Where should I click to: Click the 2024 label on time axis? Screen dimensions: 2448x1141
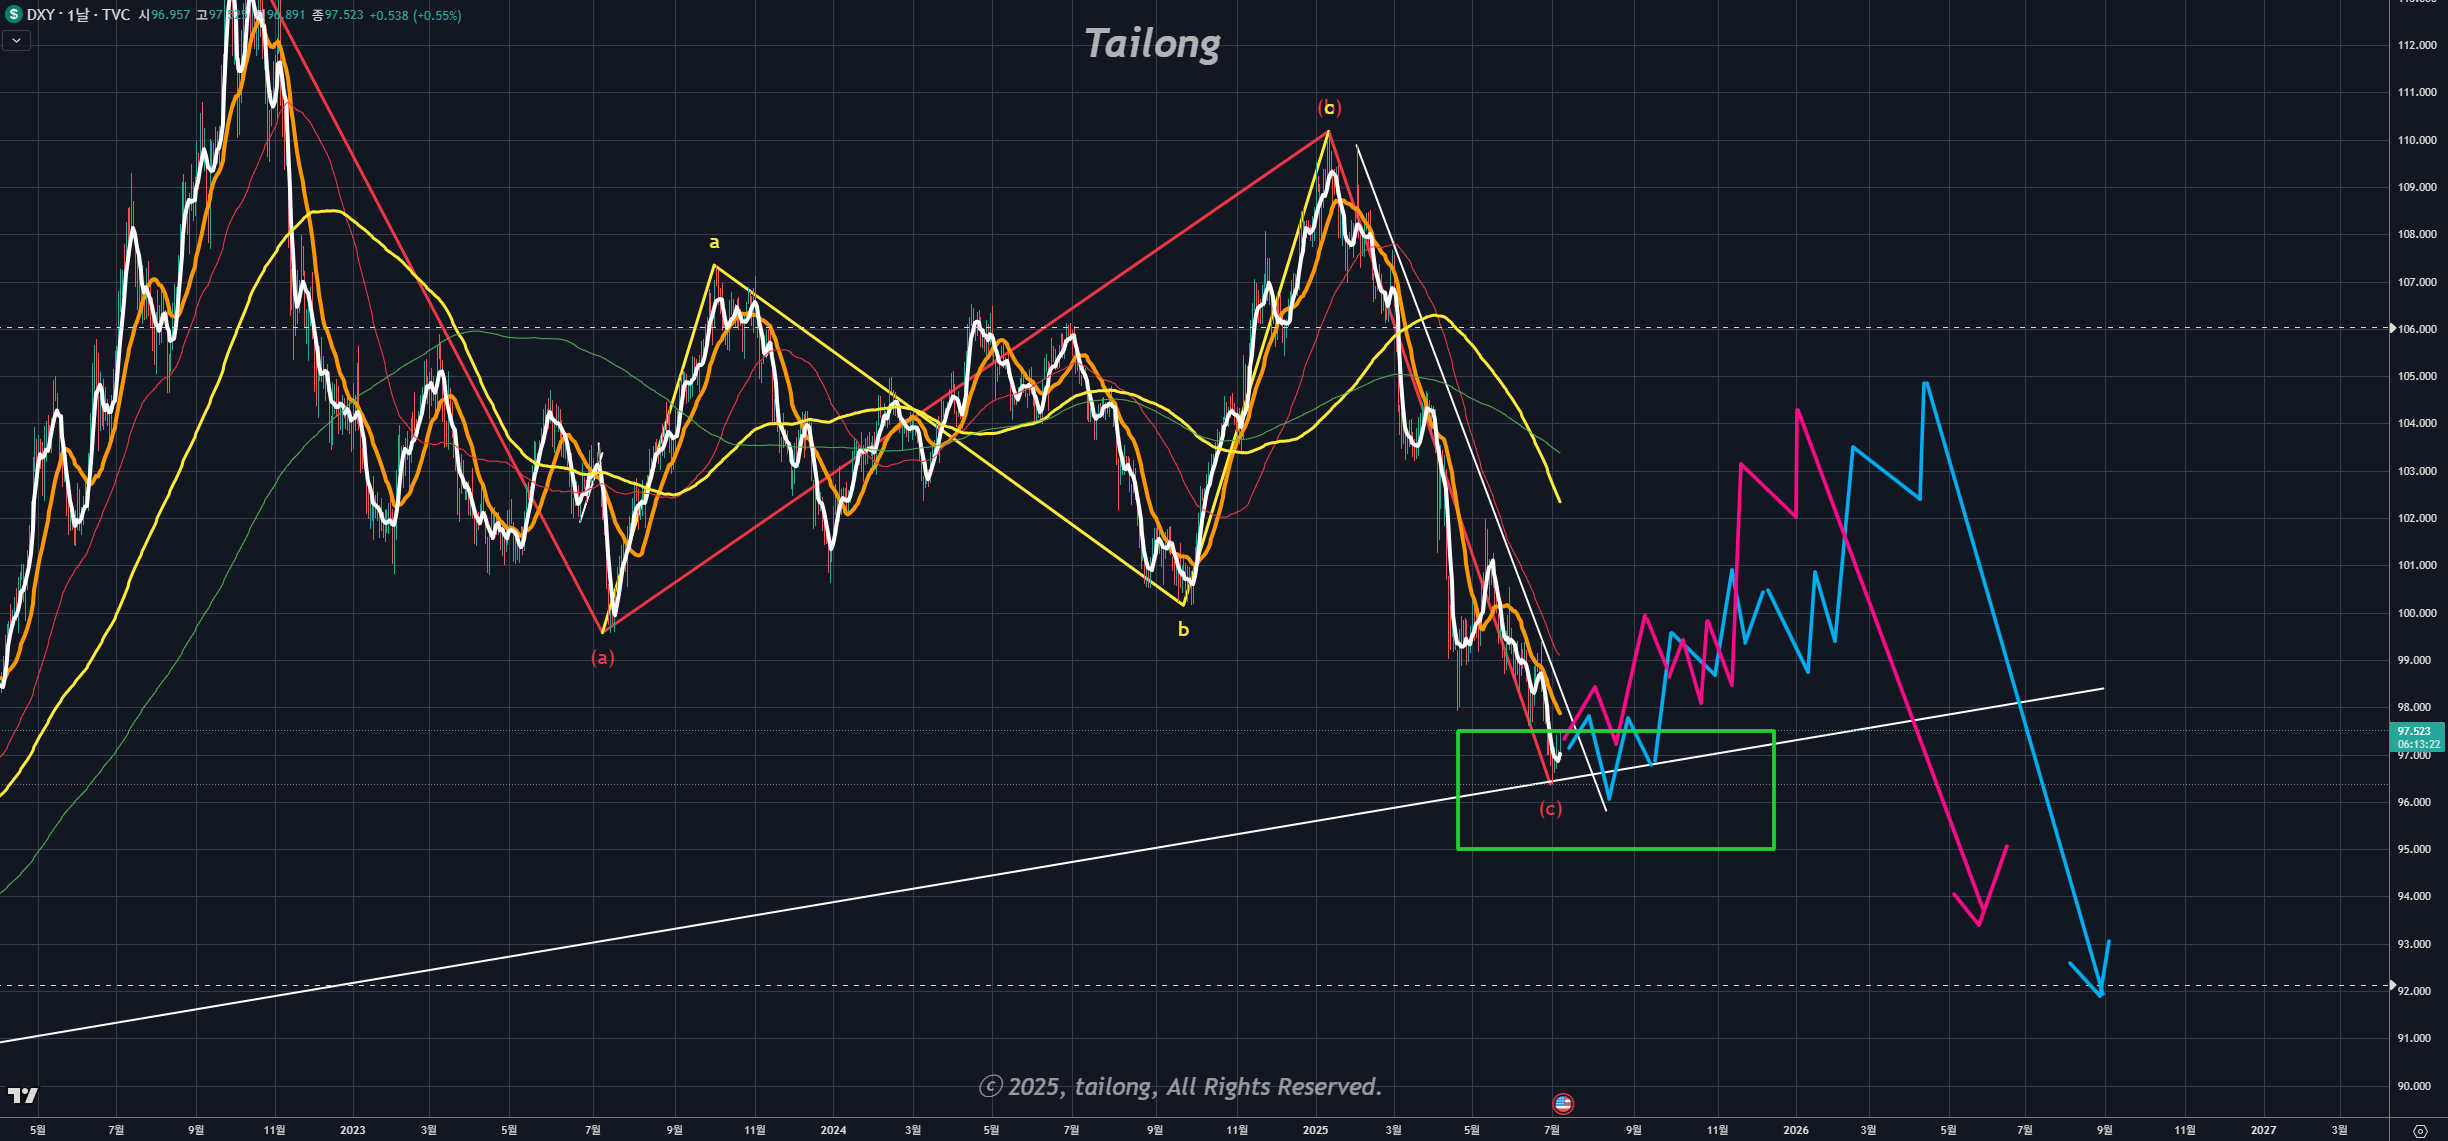[x=833, y=1130]
